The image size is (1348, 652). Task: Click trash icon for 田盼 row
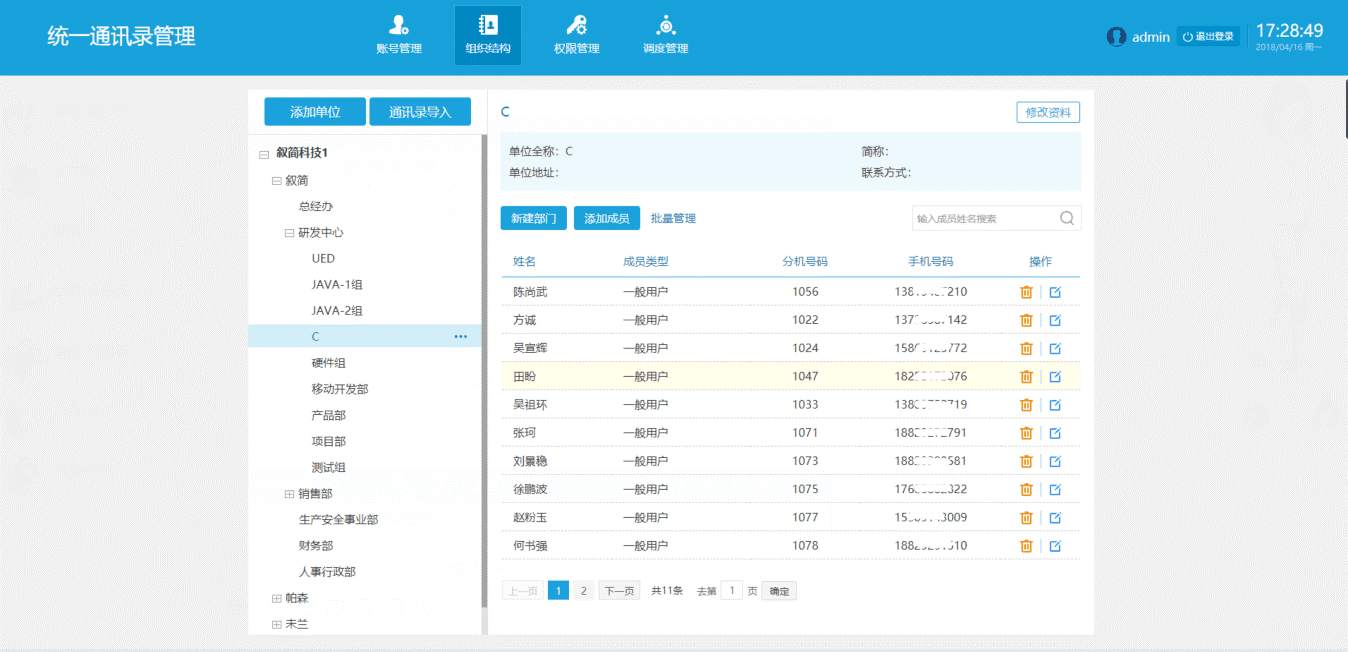pos(1026,377)
